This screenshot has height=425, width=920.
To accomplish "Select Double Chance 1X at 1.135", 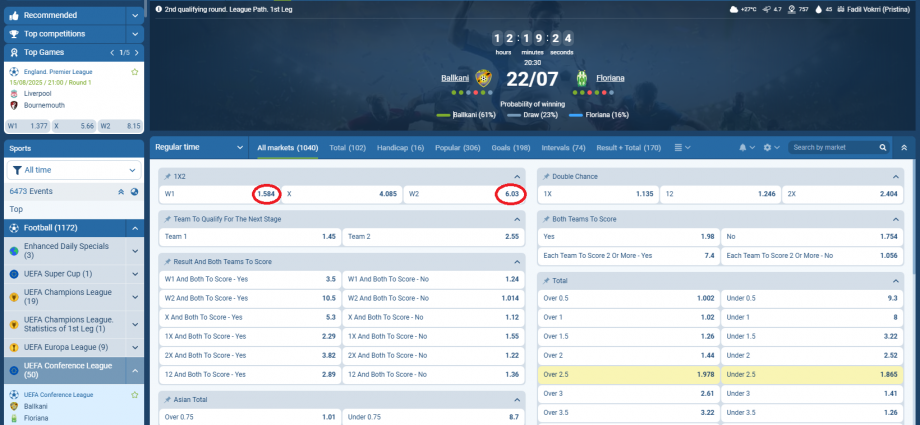I will (x=598, y=194).
